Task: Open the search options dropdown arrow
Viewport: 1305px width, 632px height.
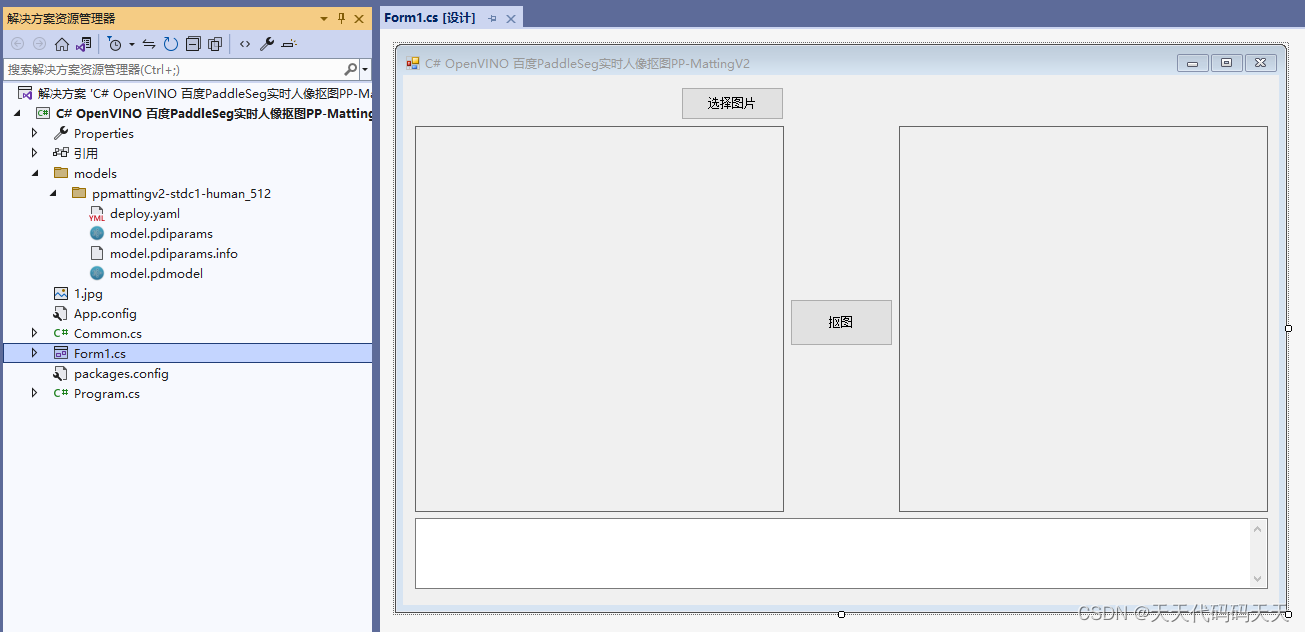Action: 365,70
